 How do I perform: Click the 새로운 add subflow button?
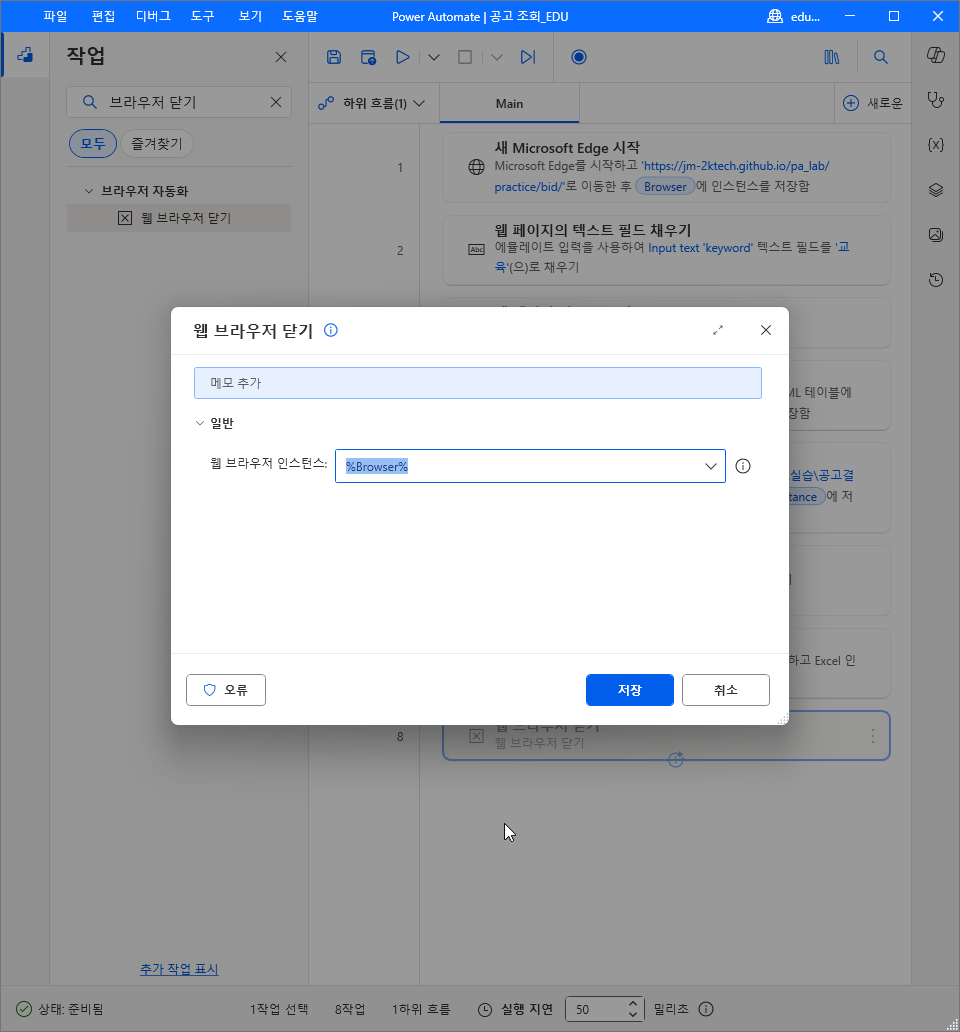[872, 103]
